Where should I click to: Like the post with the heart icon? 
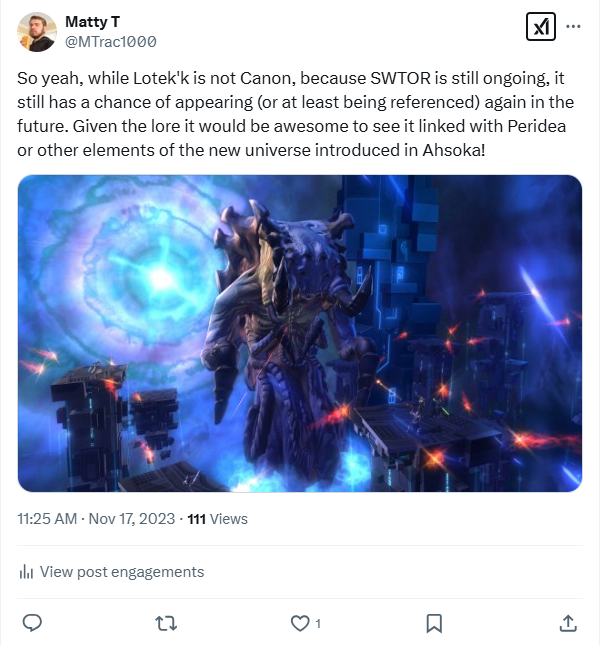point(300,623)
